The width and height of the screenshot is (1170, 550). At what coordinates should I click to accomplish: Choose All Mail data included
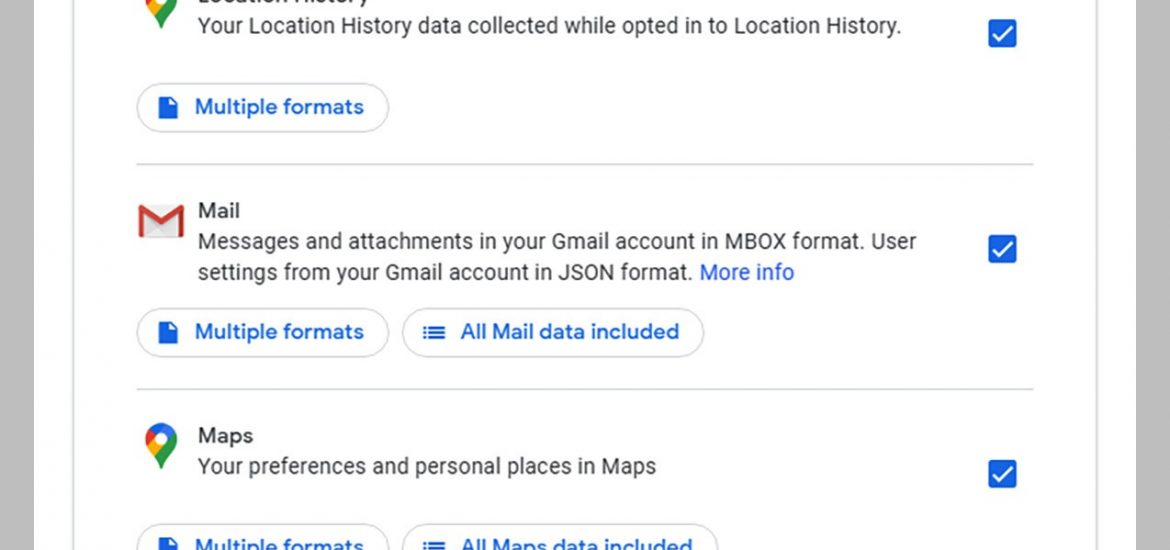(x=553, y=332)
